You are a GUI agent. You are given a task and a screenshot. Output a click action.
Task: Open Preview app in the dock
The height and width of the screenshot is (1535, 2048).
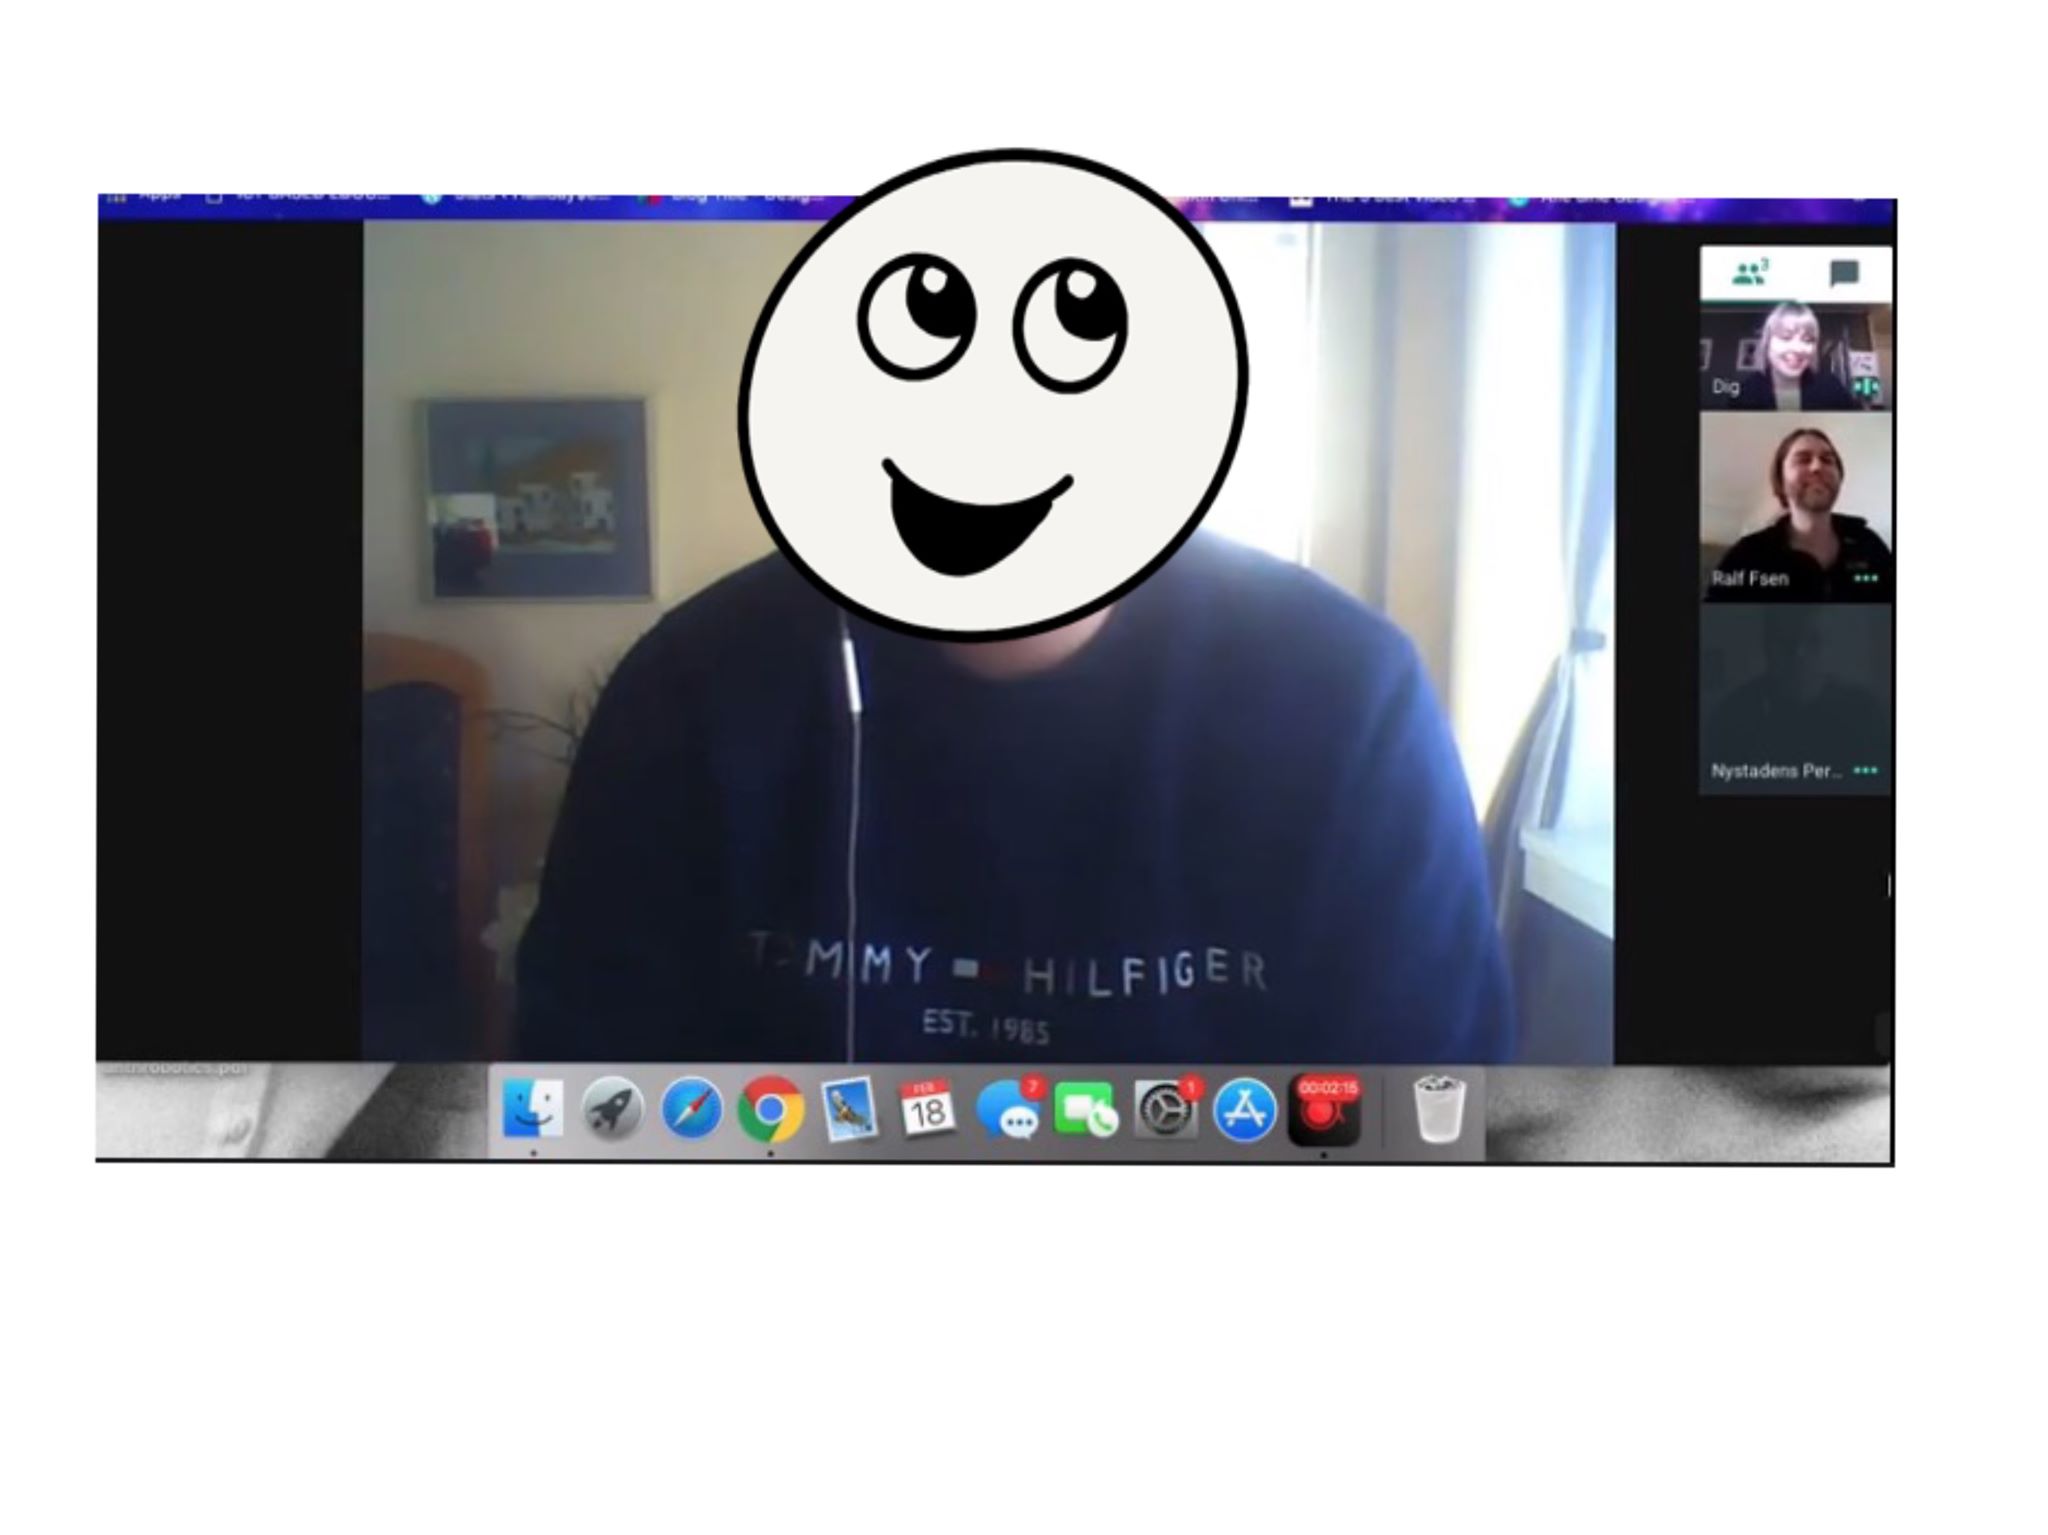pyautogui.click(x=849, y=1108)
